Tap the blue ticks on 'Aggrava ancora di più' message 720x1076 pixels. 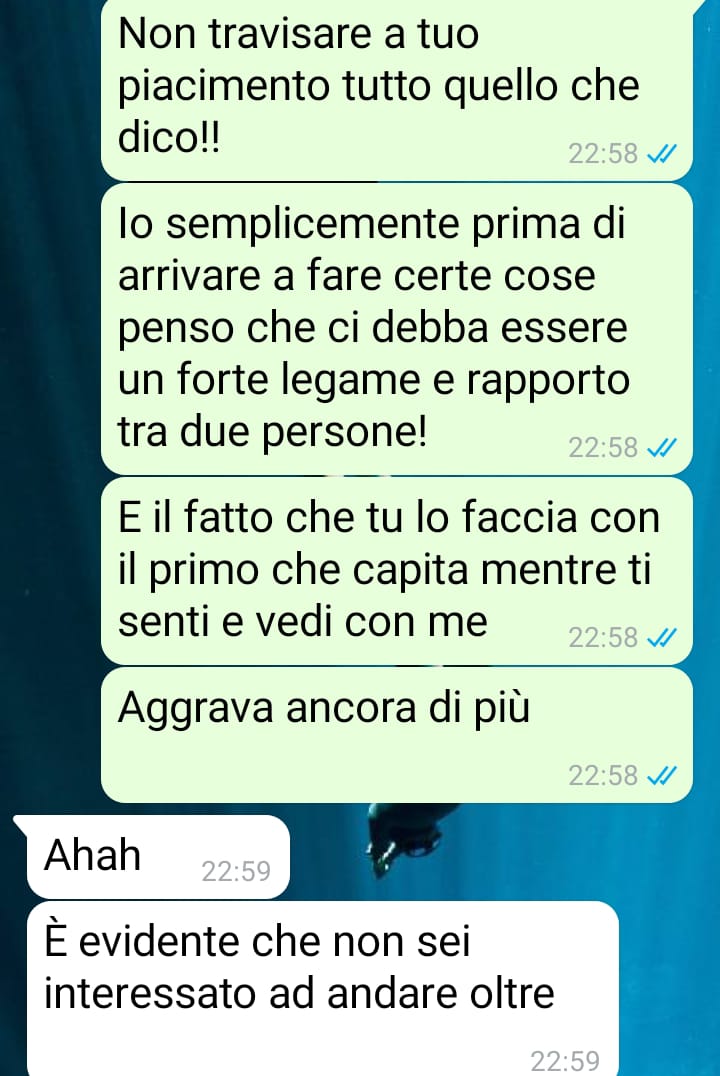click(662, 776)
